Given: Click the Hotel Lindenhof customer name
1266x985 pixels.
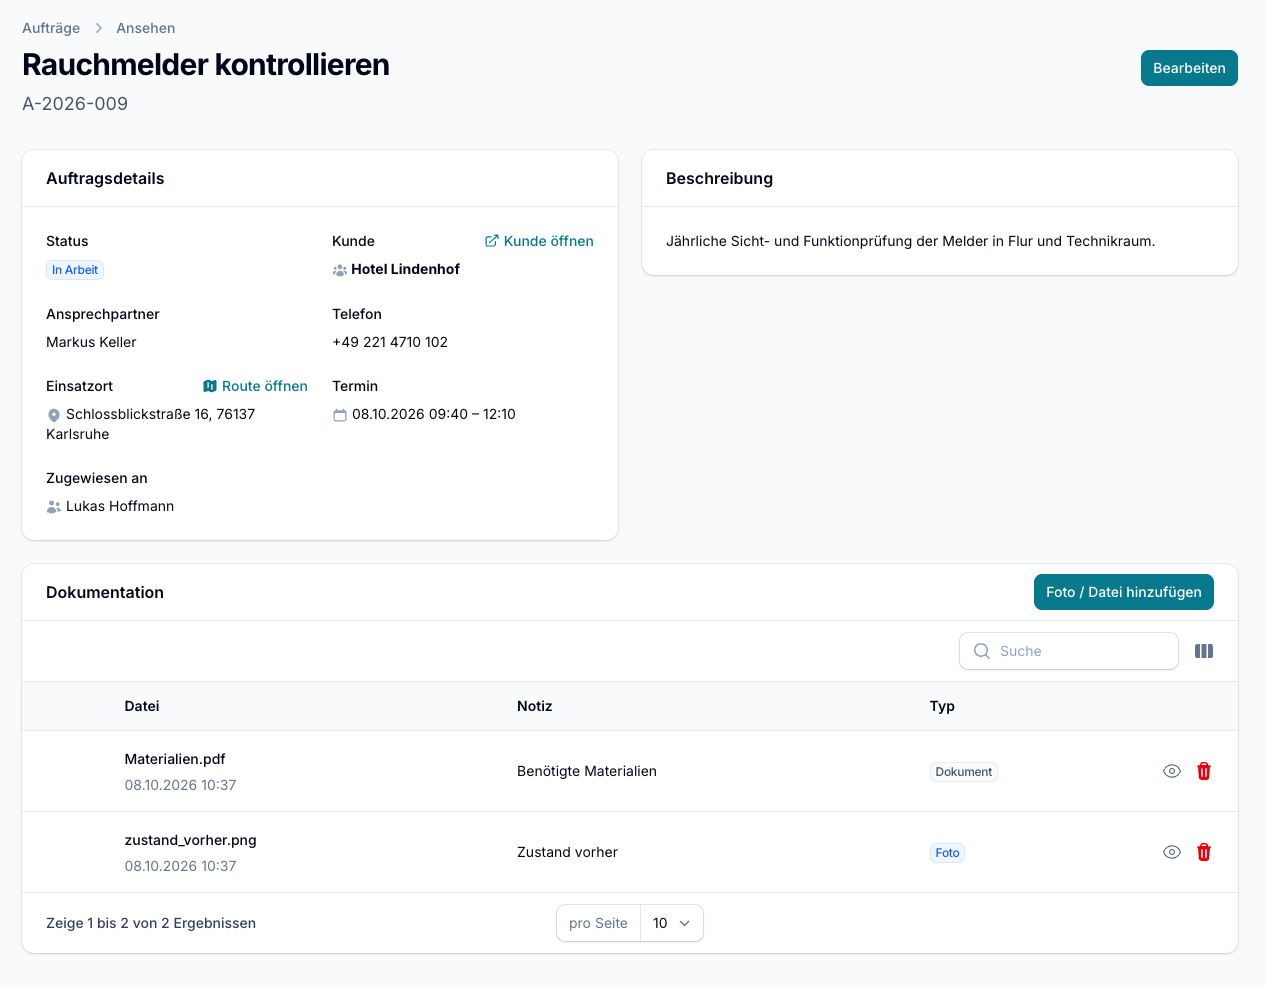Looking at the screenshot, I should tap(406, 269).
